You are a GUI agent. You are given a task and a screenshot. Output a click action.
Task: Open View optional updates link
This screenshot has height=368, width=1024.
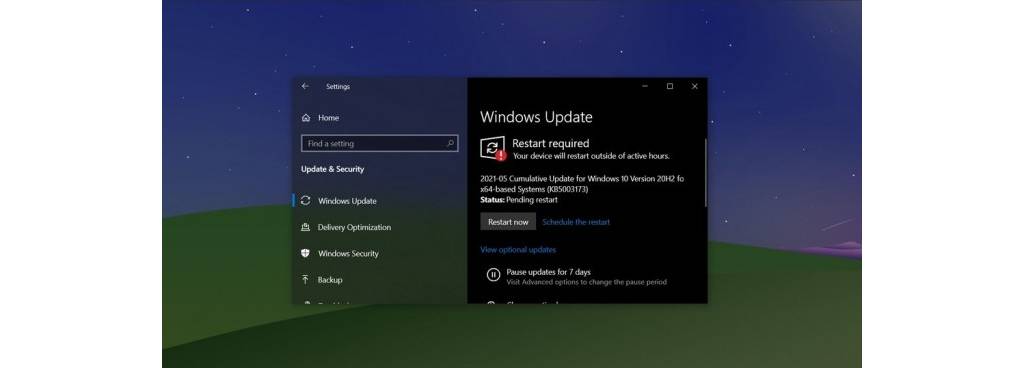point(518,249)
